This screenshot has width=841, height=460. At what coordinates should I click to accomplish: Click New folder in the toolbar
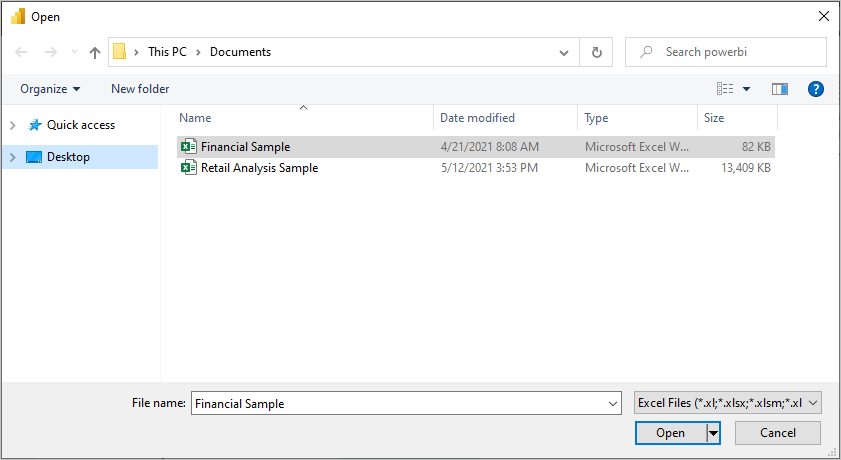(x=140, y=89)
